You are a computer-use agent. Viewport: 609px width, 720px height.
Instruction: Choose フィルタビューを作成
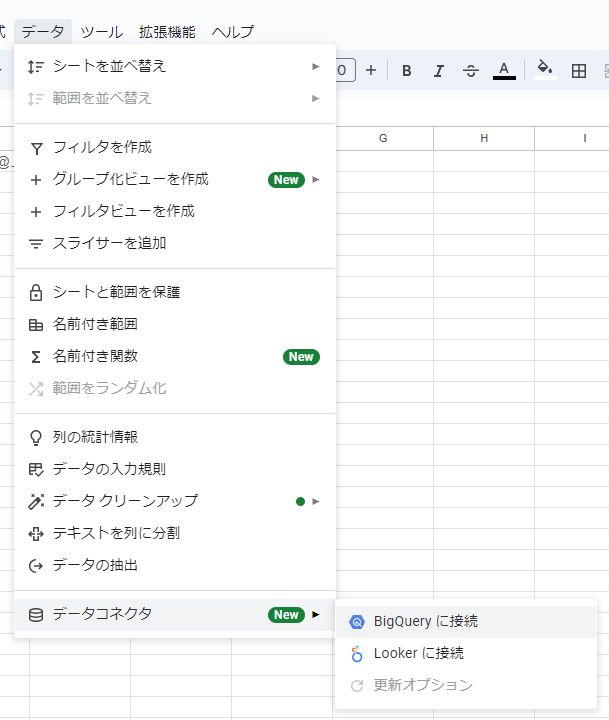click(175, 211)
